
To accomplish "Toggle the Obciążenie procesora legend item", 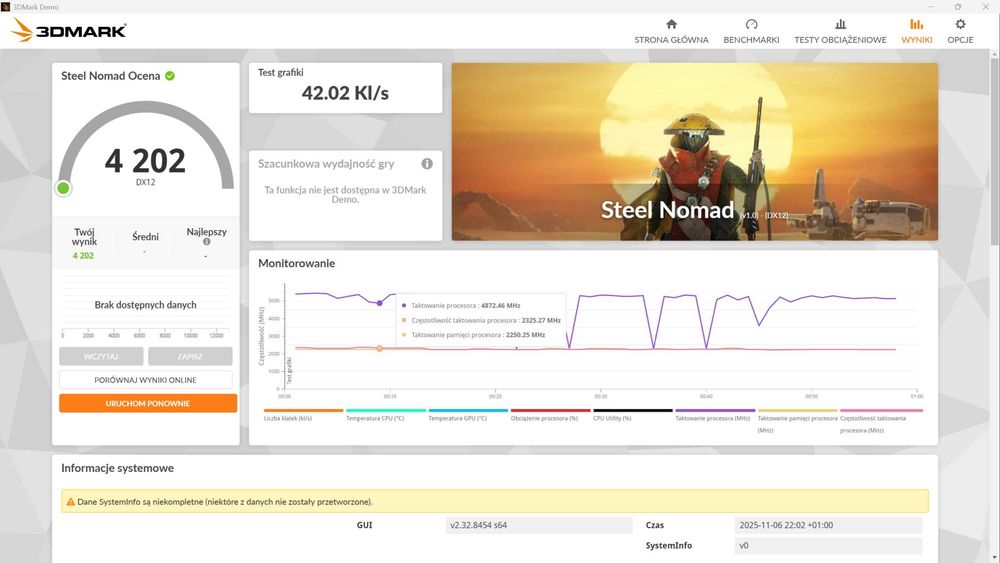I will click(550, 415).
